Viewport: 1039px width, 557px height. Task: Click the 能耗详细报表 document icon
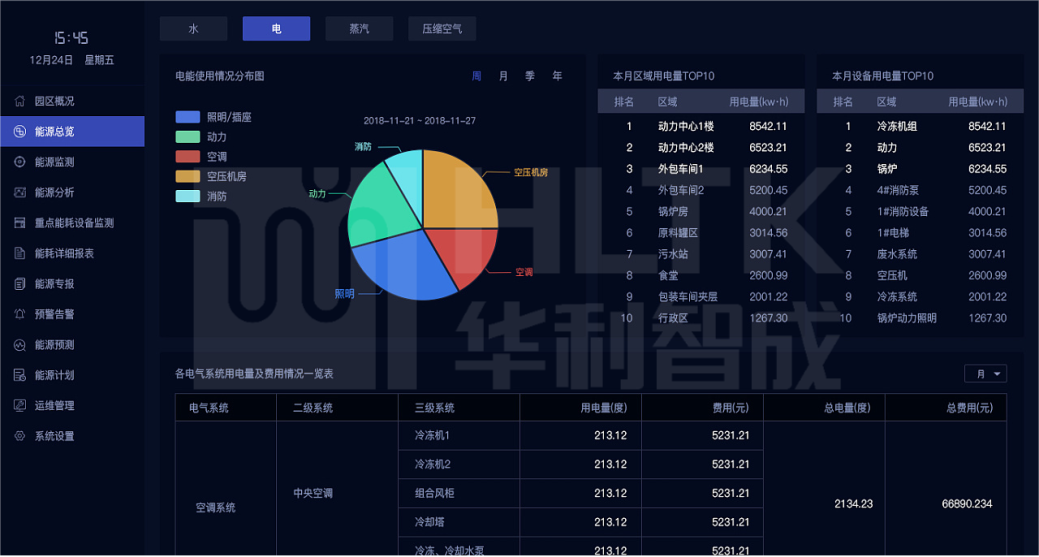(x=20, y=253)
